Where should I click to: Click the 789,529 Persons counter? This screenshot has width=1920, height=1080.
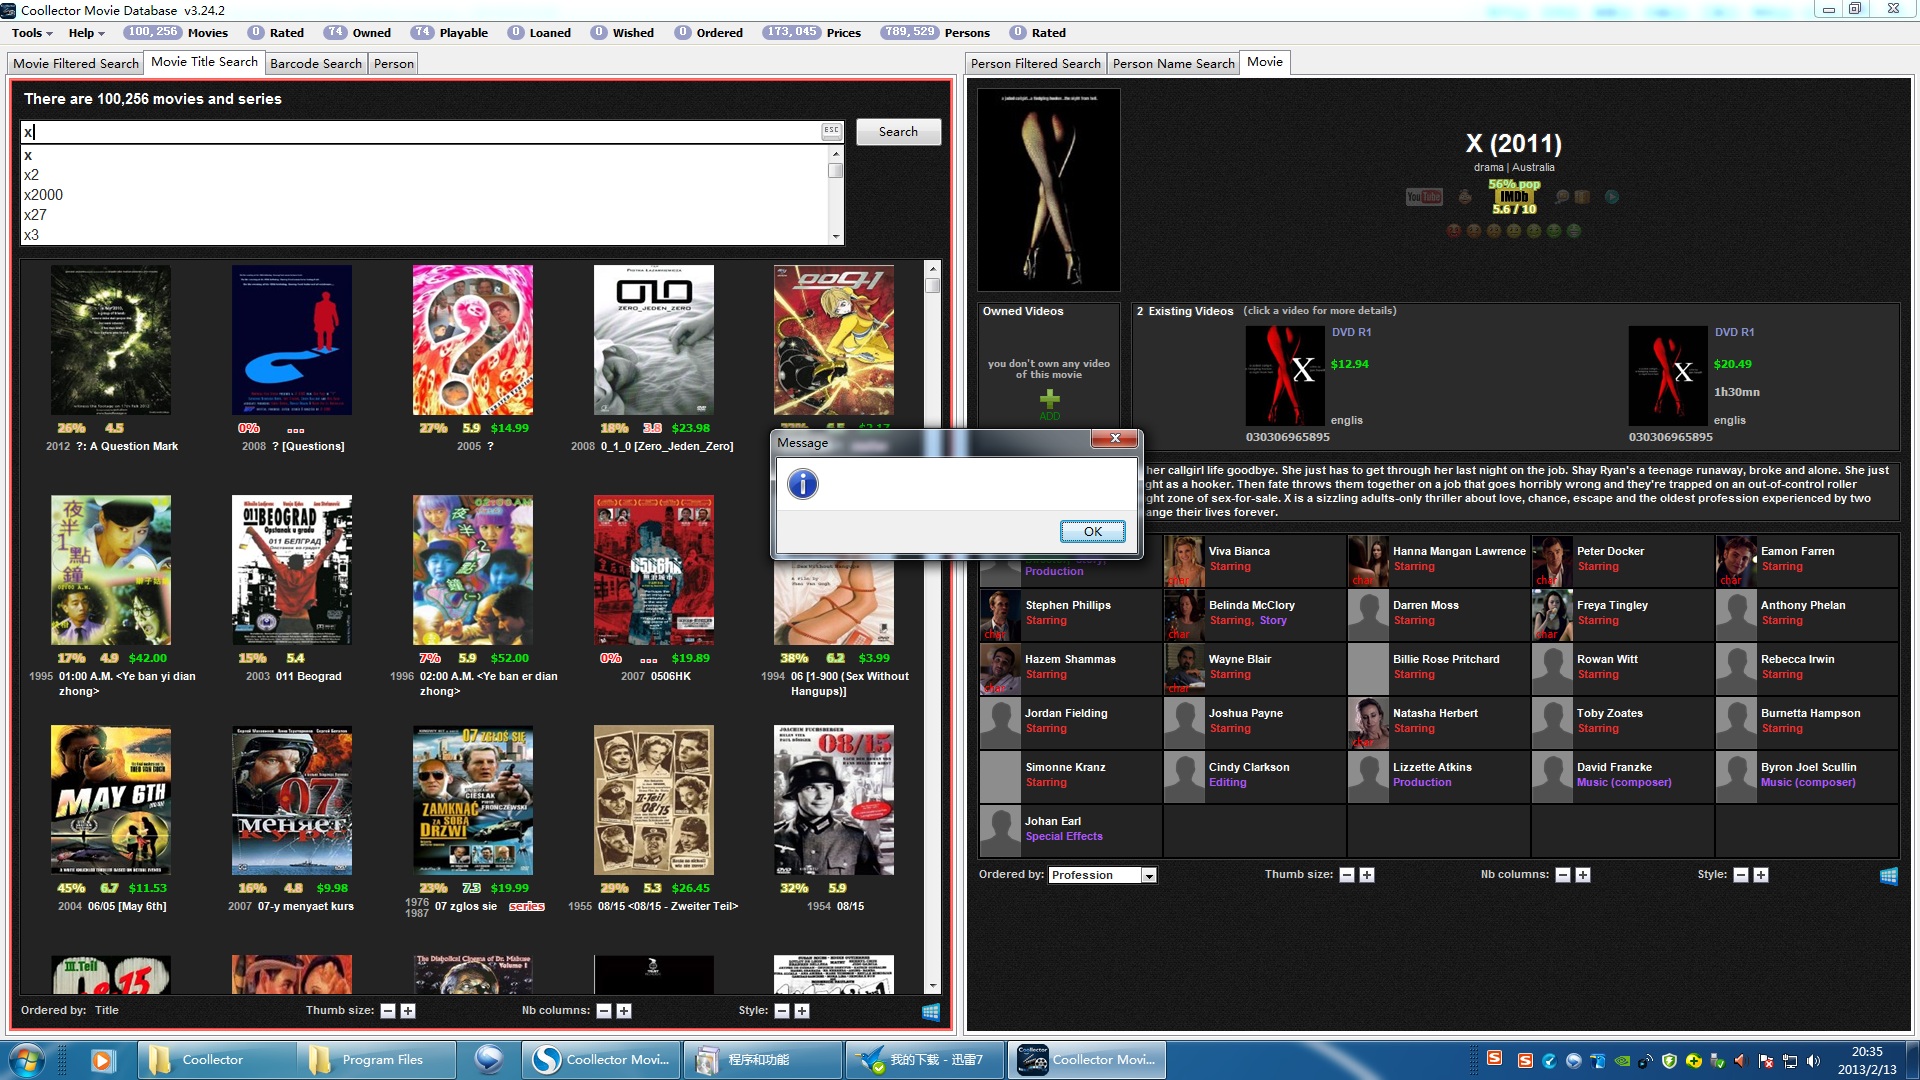(935, 33)
